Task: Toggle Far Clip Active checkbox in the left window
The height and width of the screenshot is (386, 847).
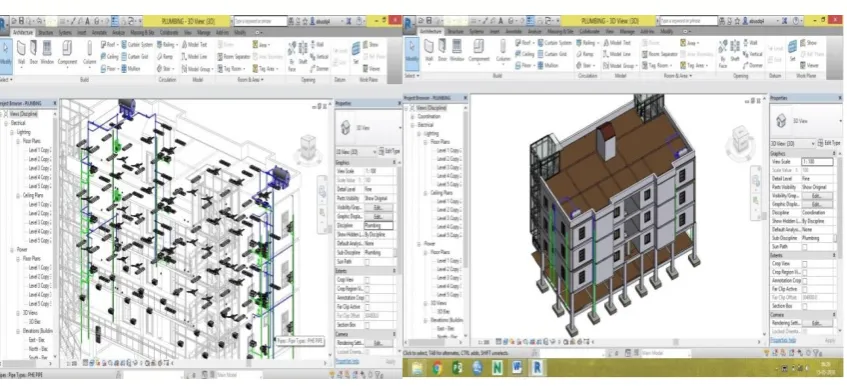Action: (367, 307)
